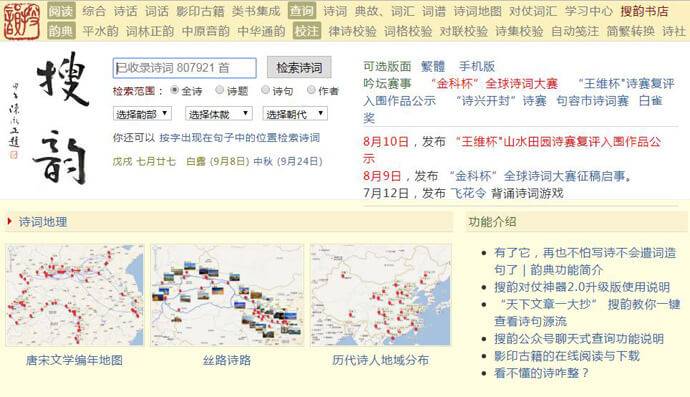Open the 选择体裁 dropdown

218,114
